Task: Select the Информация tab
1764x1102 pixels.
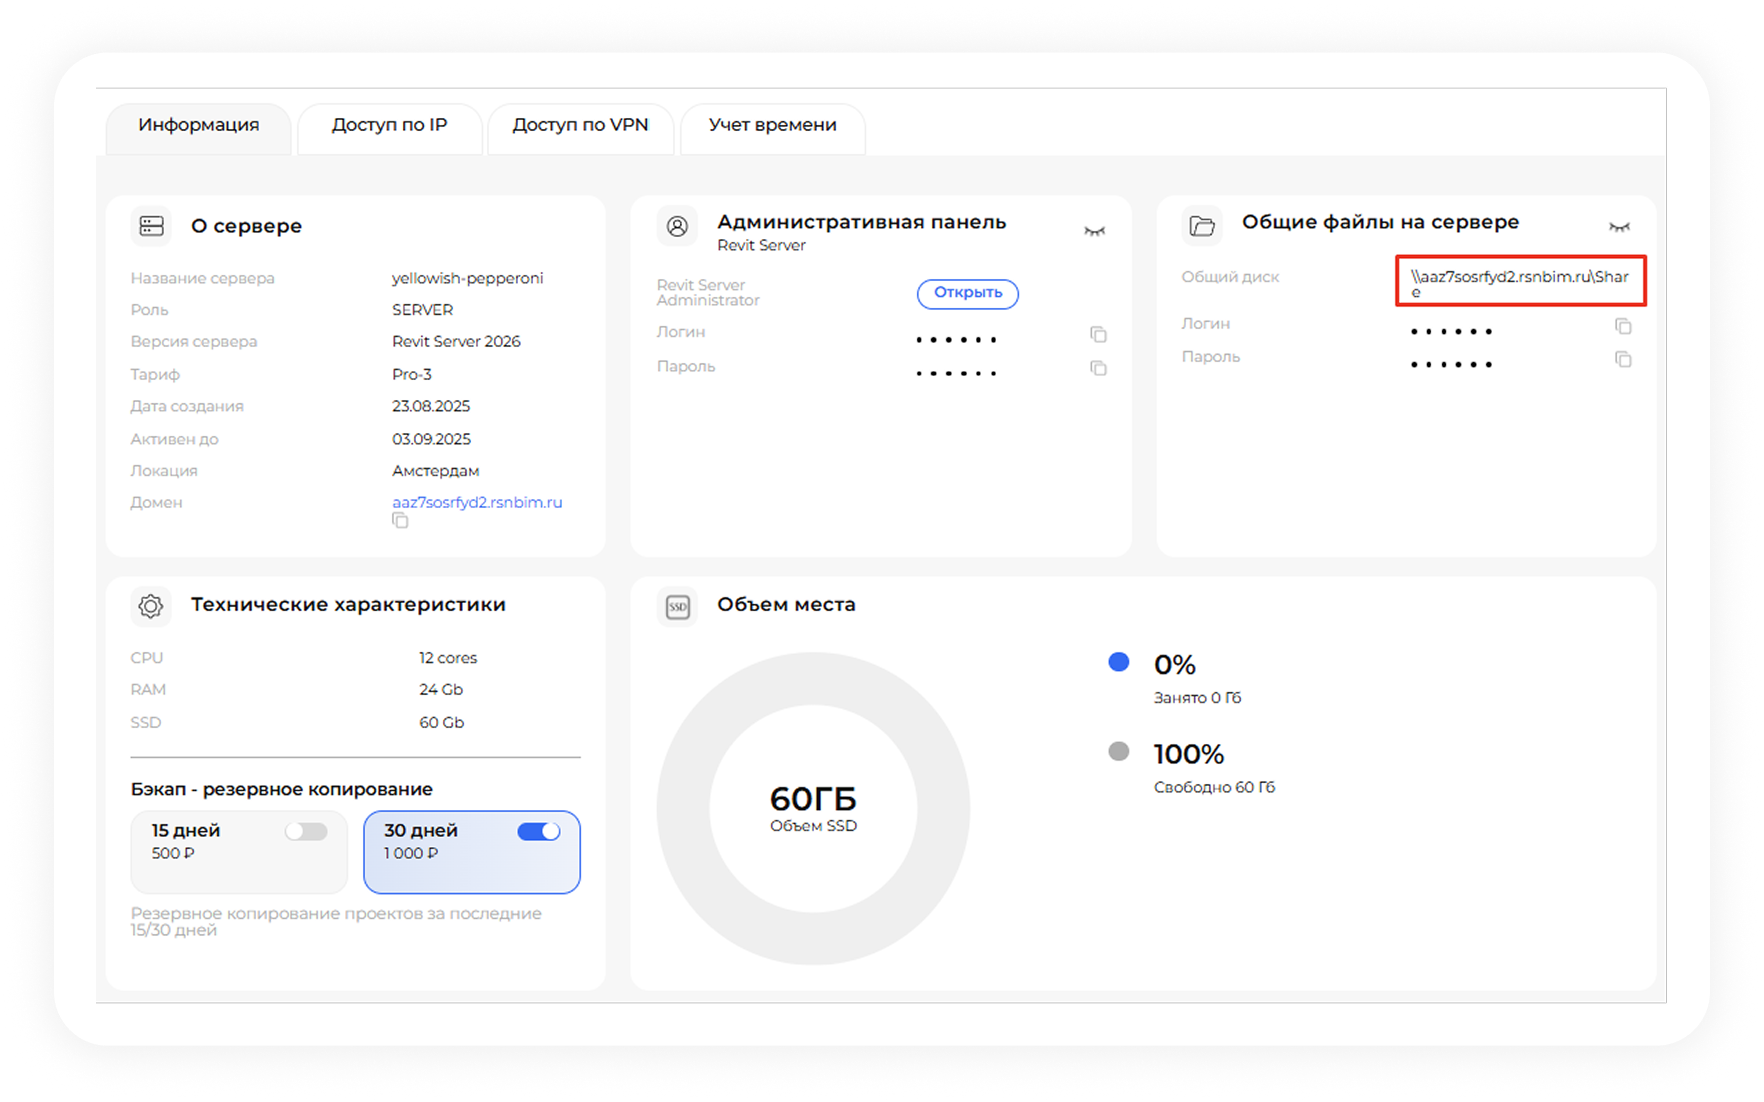Action: point(198,125)
